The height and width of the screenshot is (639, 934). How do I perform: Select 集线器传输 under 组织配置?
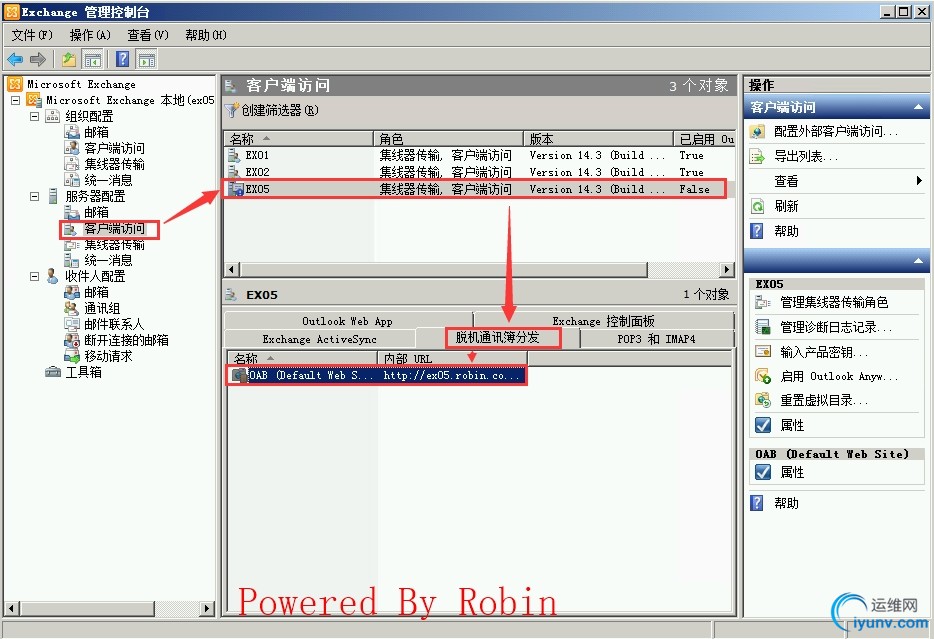point(114,164)
